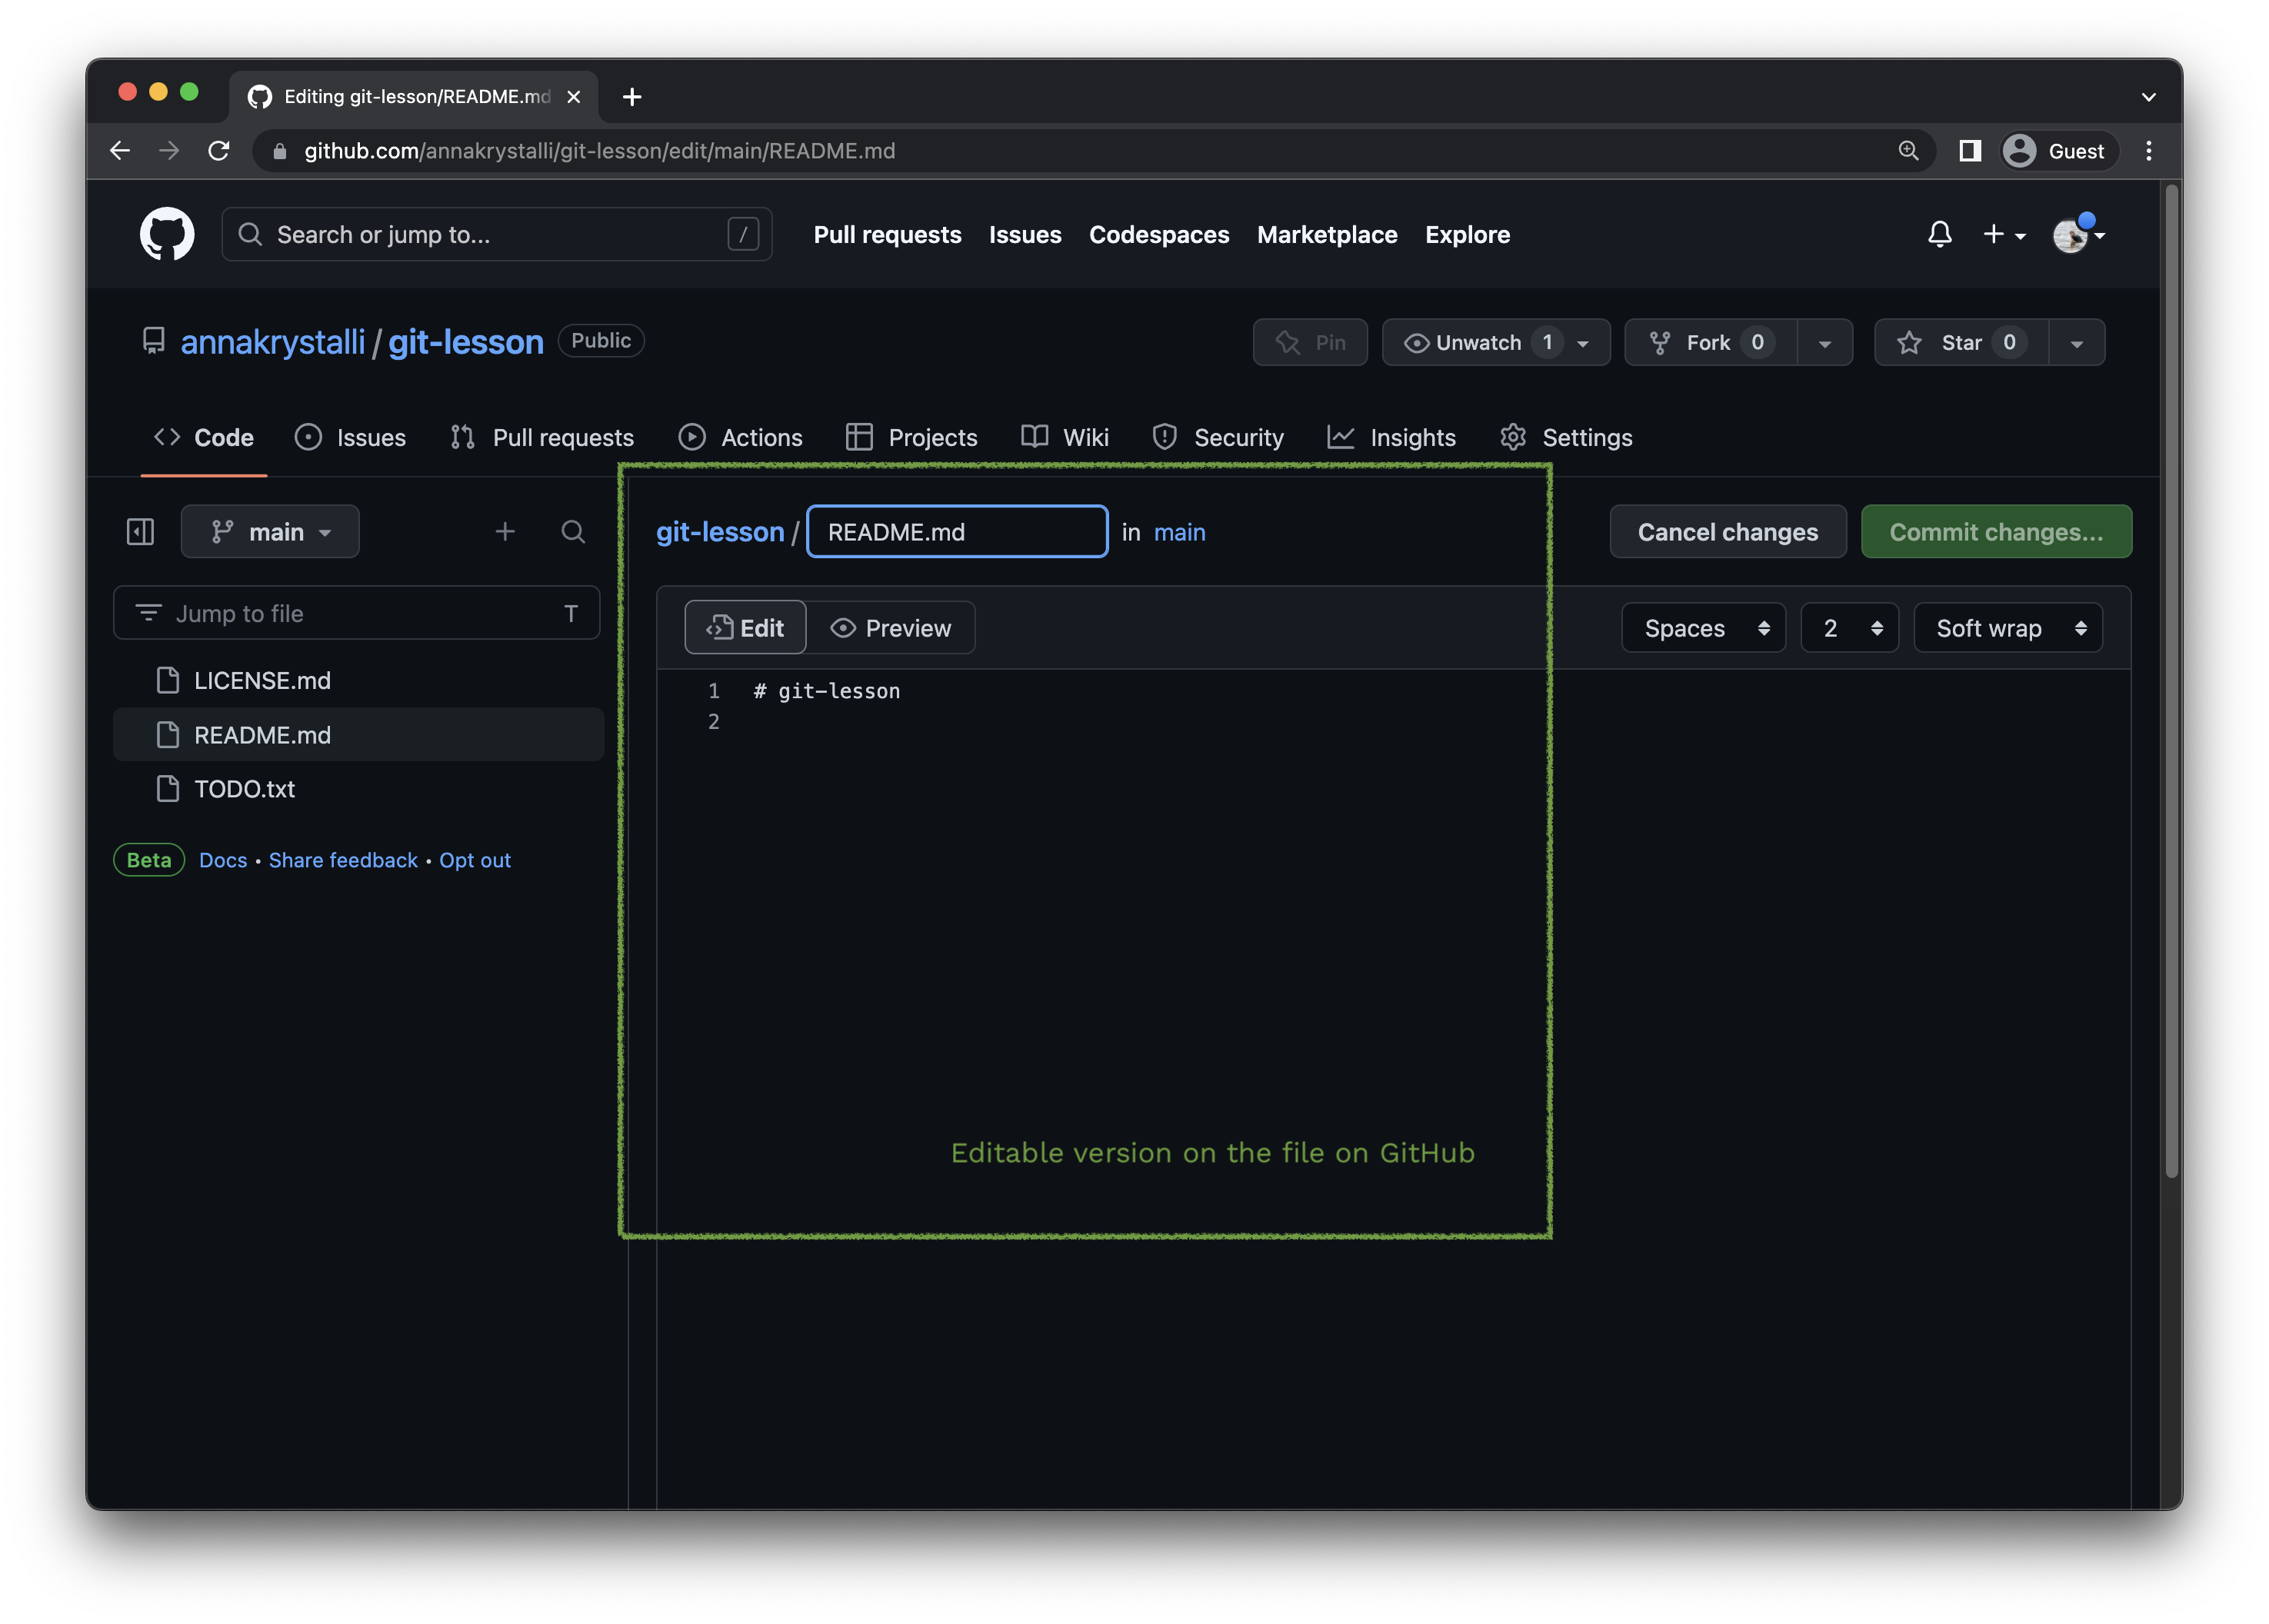Expand the Star lists dropdown arrow

pos(2077,342)
